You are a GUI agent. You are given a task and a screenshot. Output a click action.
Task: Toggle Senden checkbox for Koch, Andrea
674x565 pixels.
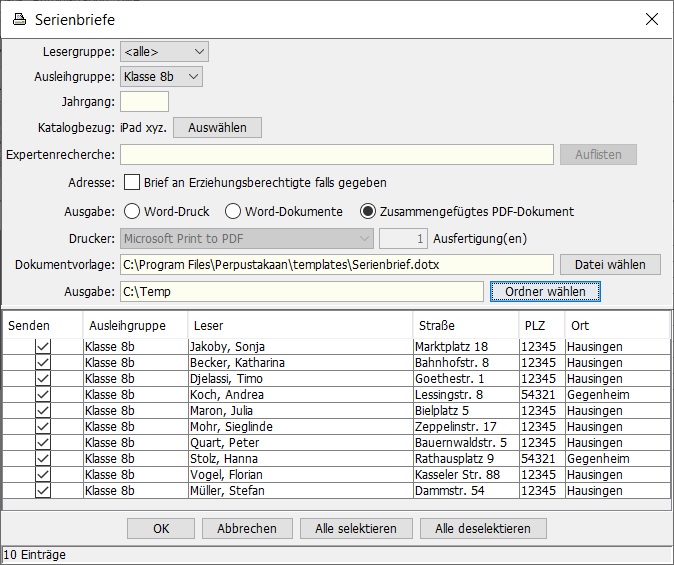pos(43,394)
